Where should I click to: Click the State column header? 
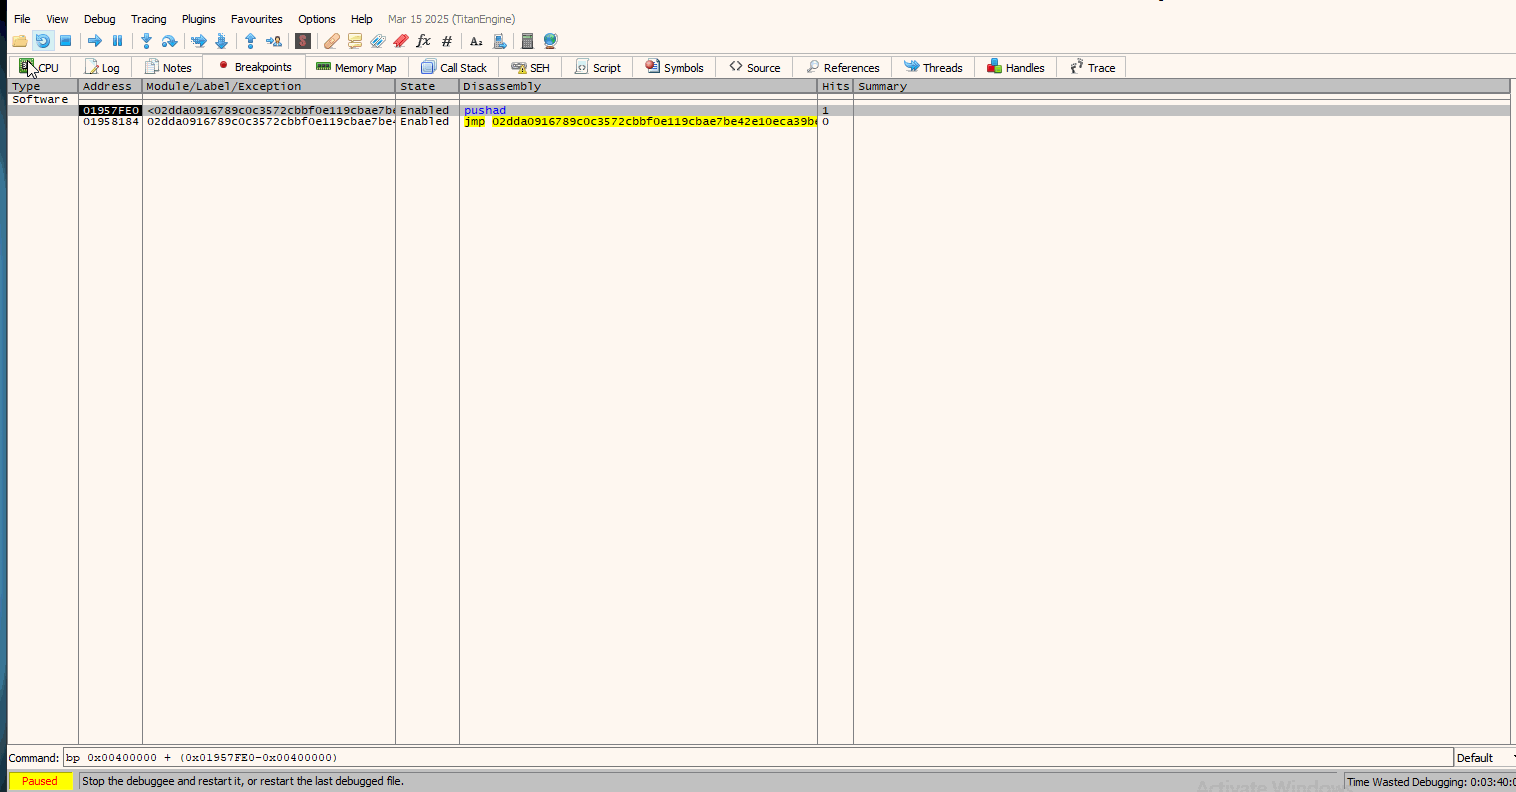click(427, 86)
